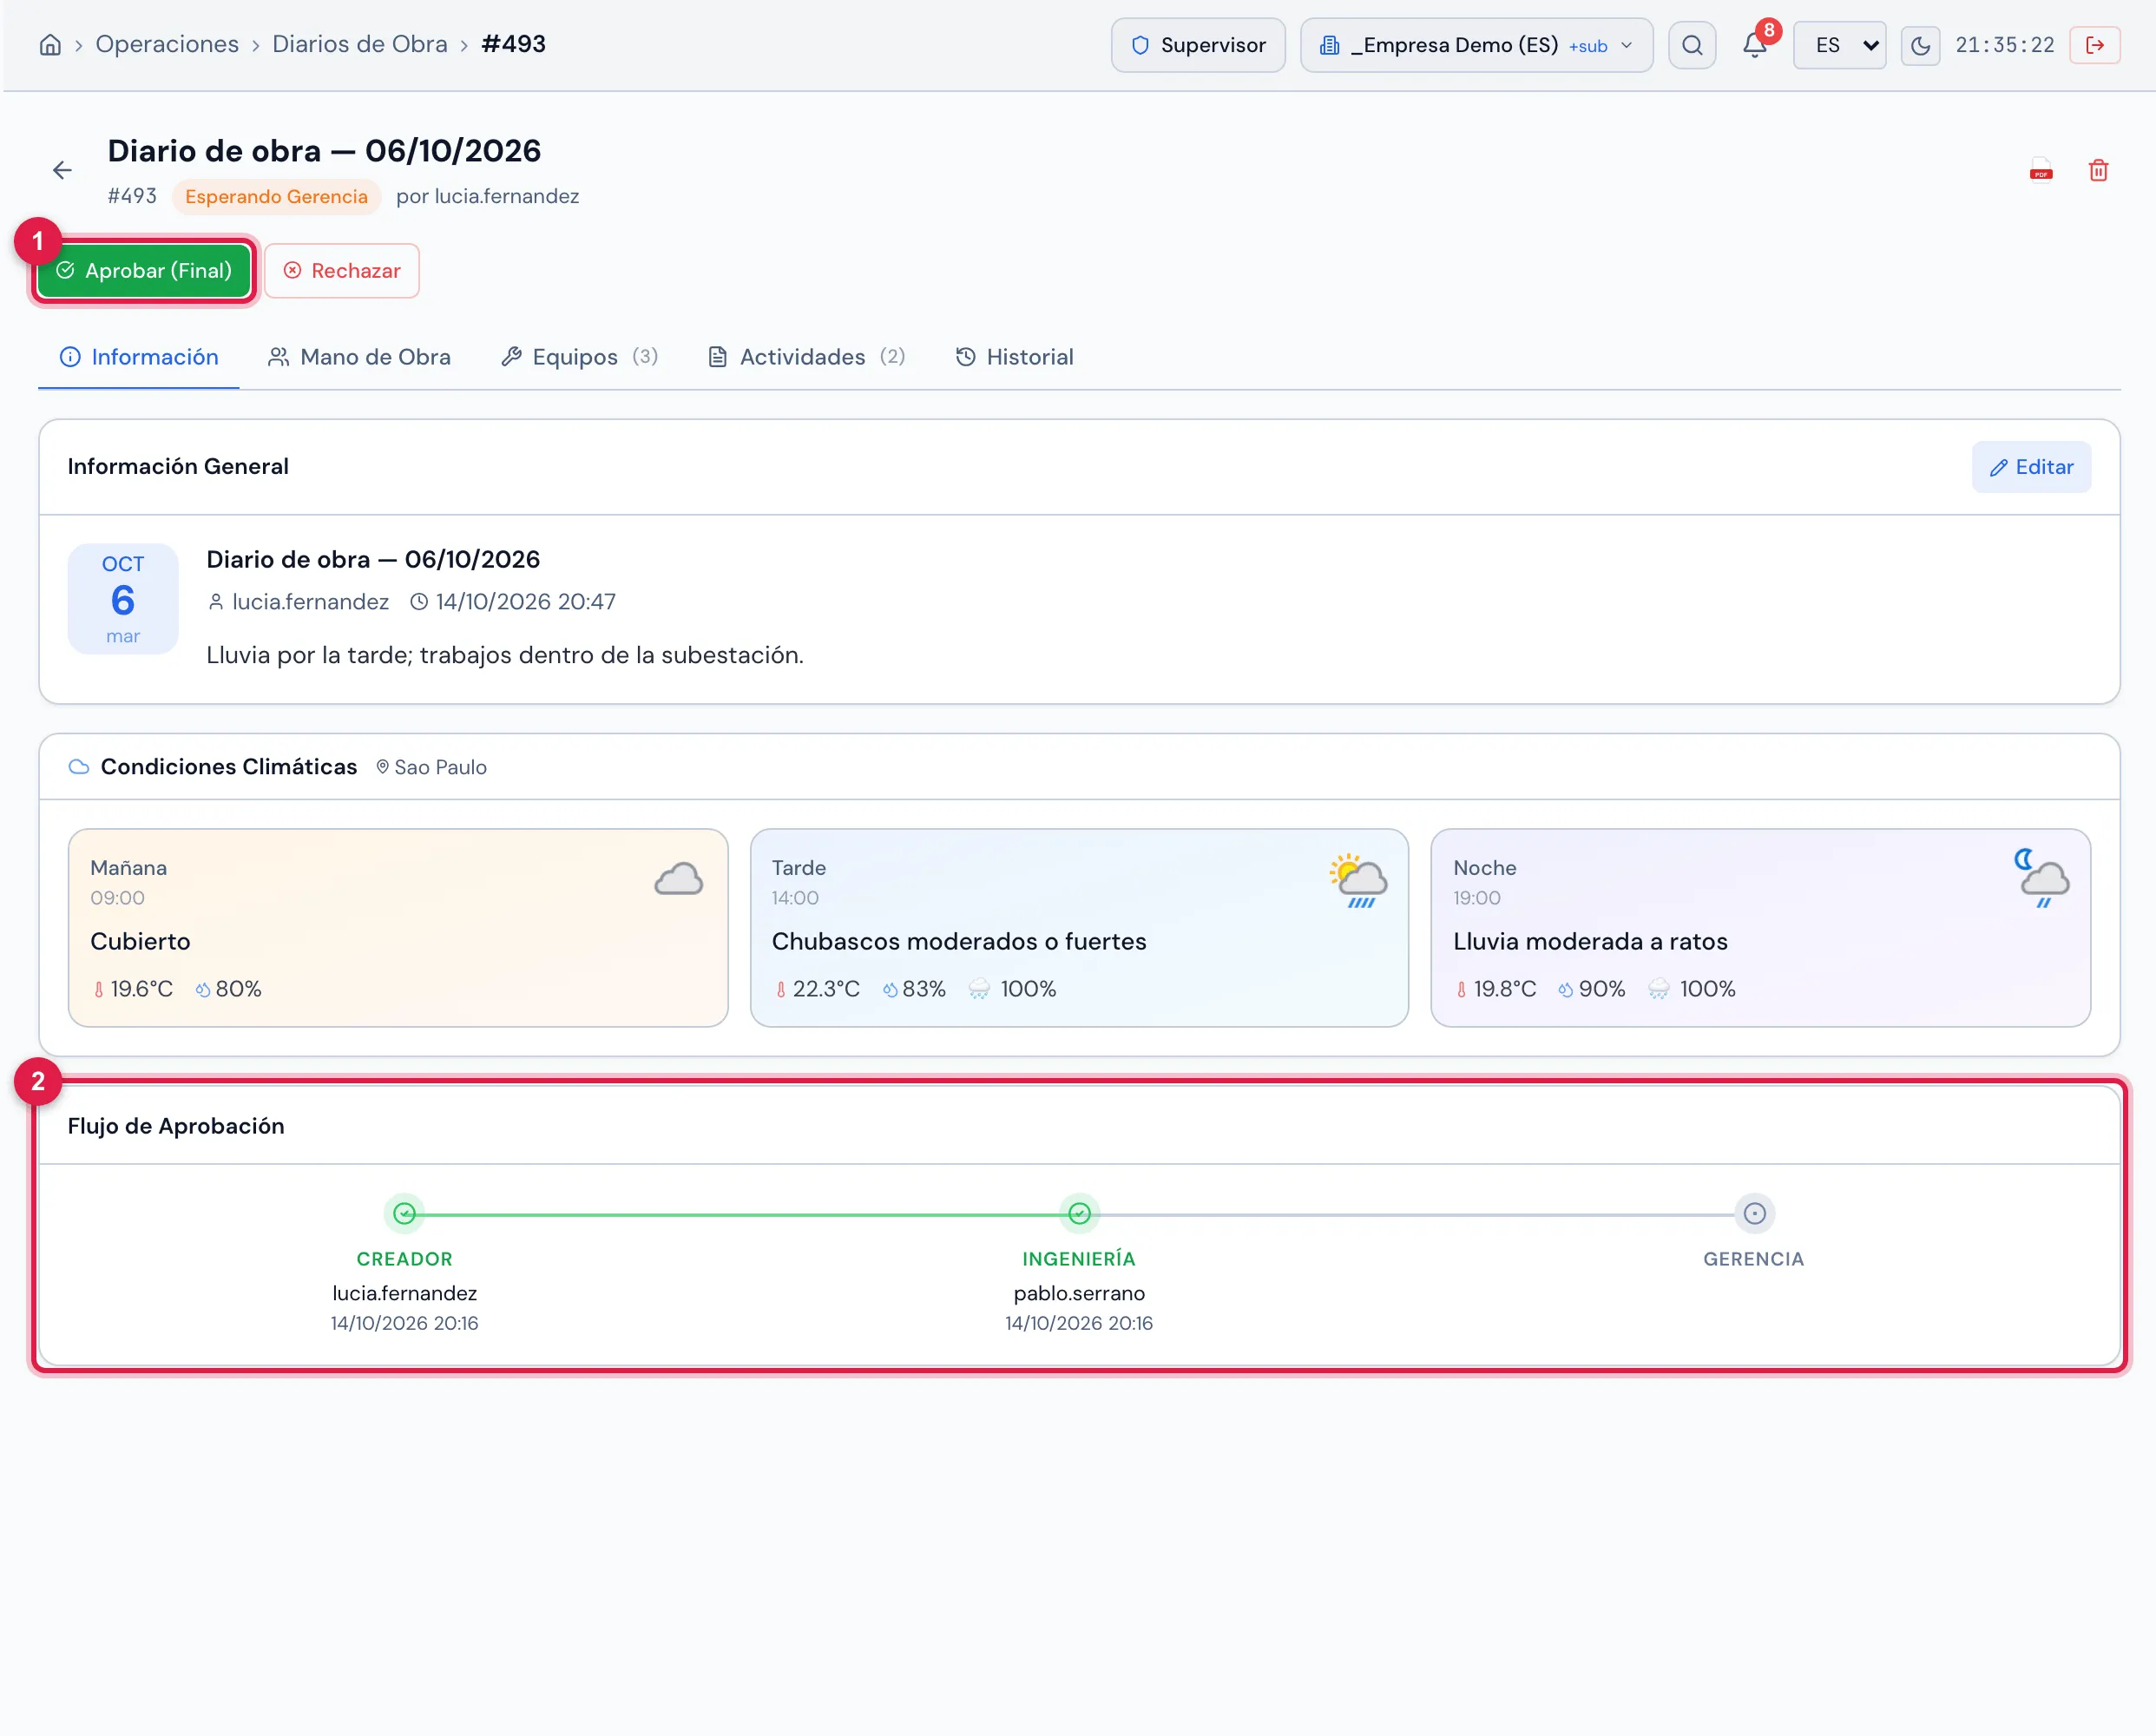Image resolution: width=2156 pixels, height=1736 pixels.
Task: Click the 14/10/2026 20:47 timestamp
Action: pyautogui.click(x=513, y=602)
